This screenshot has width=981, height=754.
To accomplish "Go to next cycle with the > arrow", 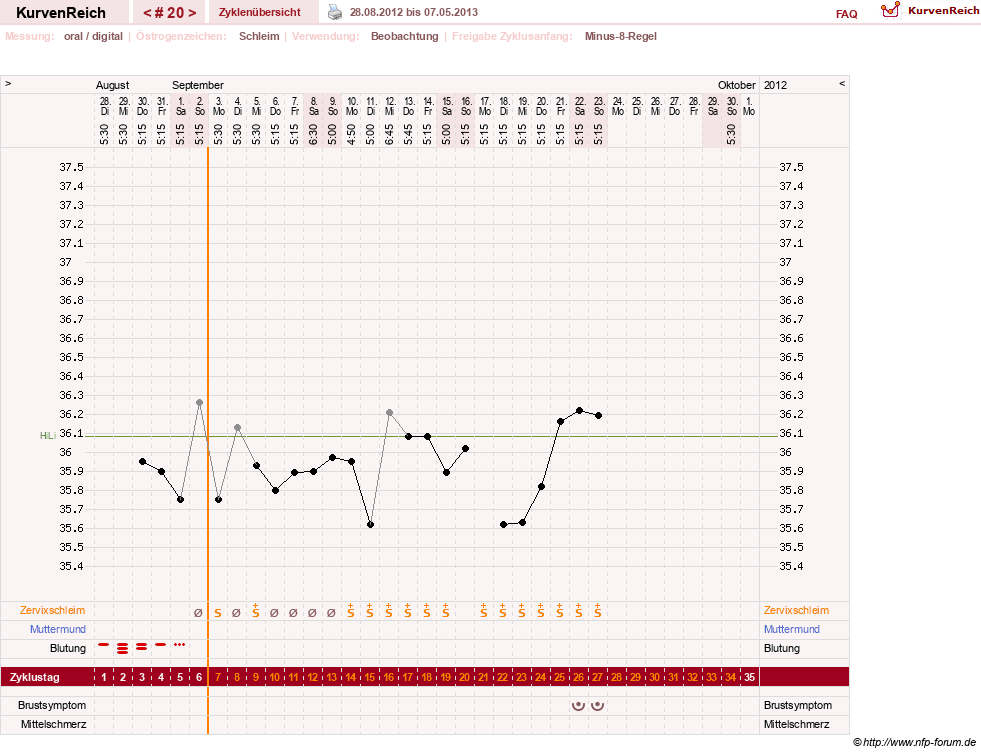I will click(x=192, y=13).
